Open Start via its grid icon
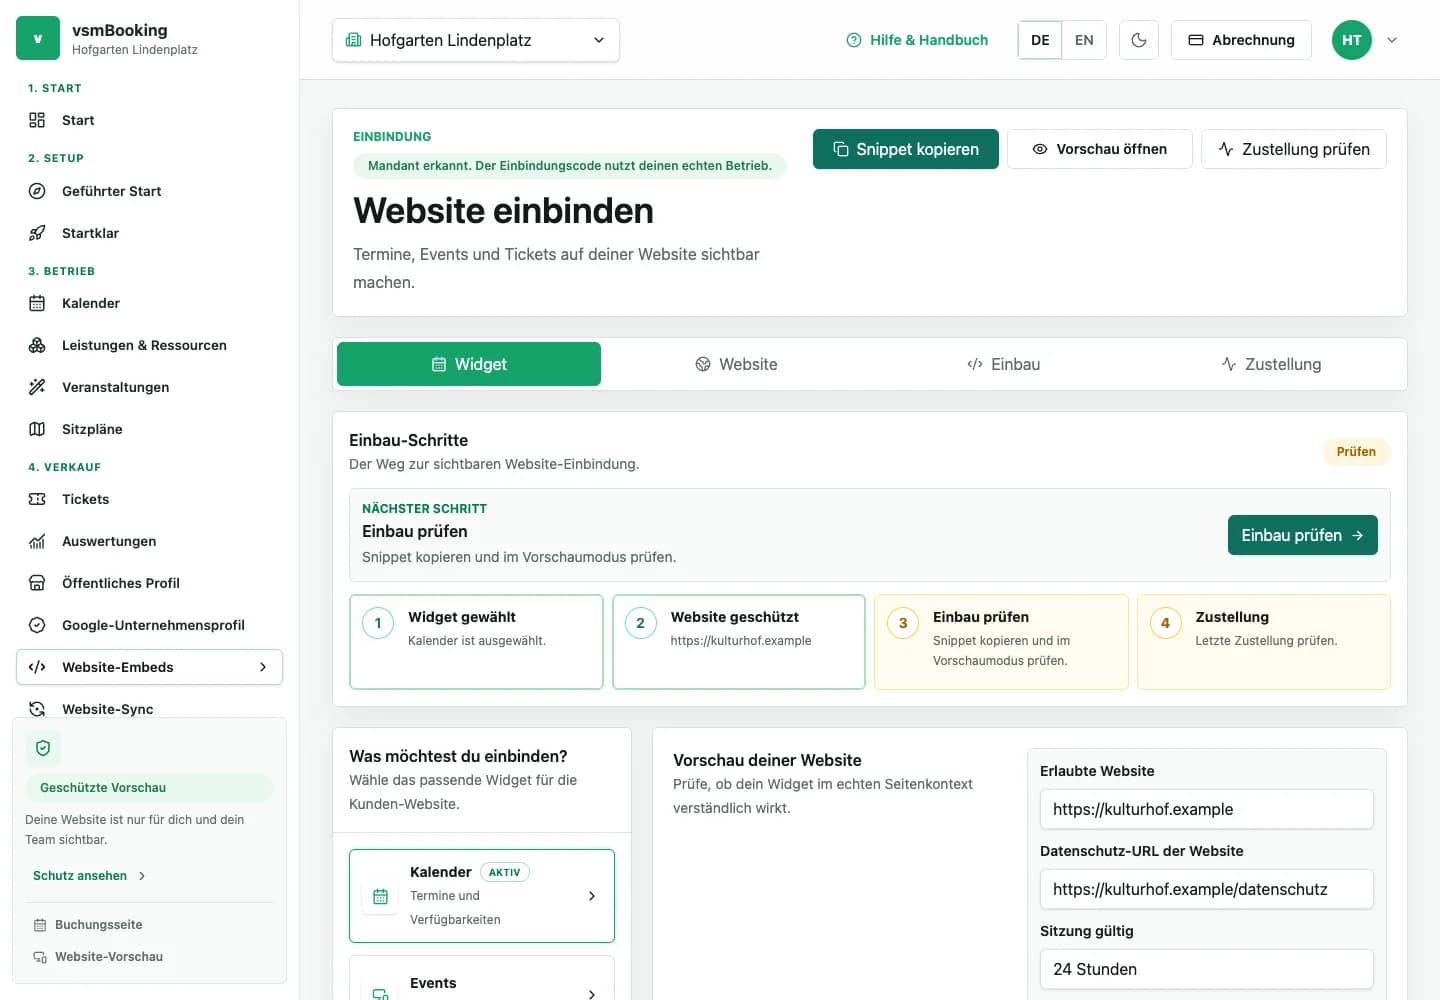This screenshot has height=1000, width=1440. (37, 120)
